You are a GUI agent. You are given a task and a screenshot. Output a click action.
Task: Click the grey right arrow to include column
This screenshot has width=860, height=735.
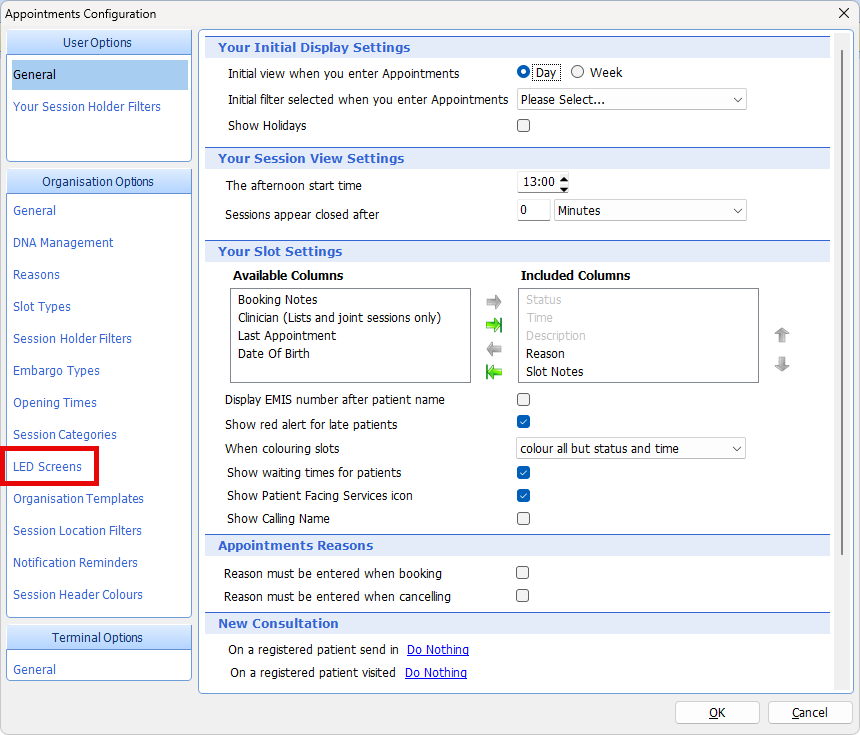(493, 301)
